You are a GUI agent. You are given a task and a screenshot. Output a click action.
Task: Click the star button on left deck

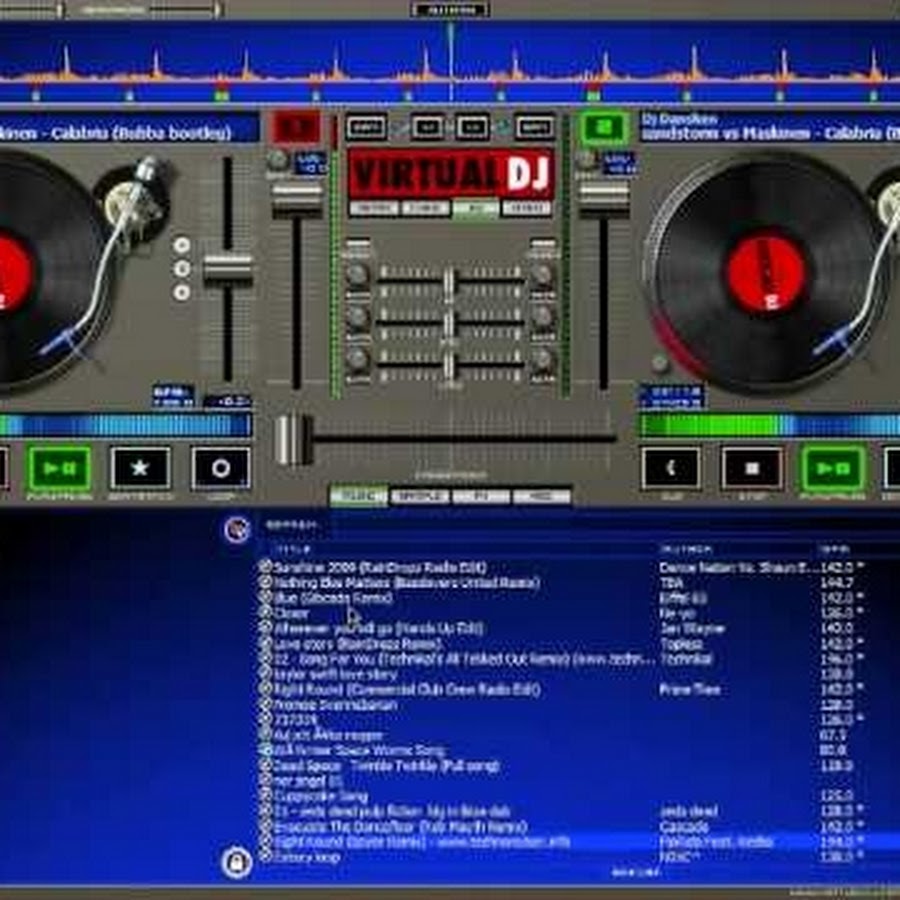(140, 468)
